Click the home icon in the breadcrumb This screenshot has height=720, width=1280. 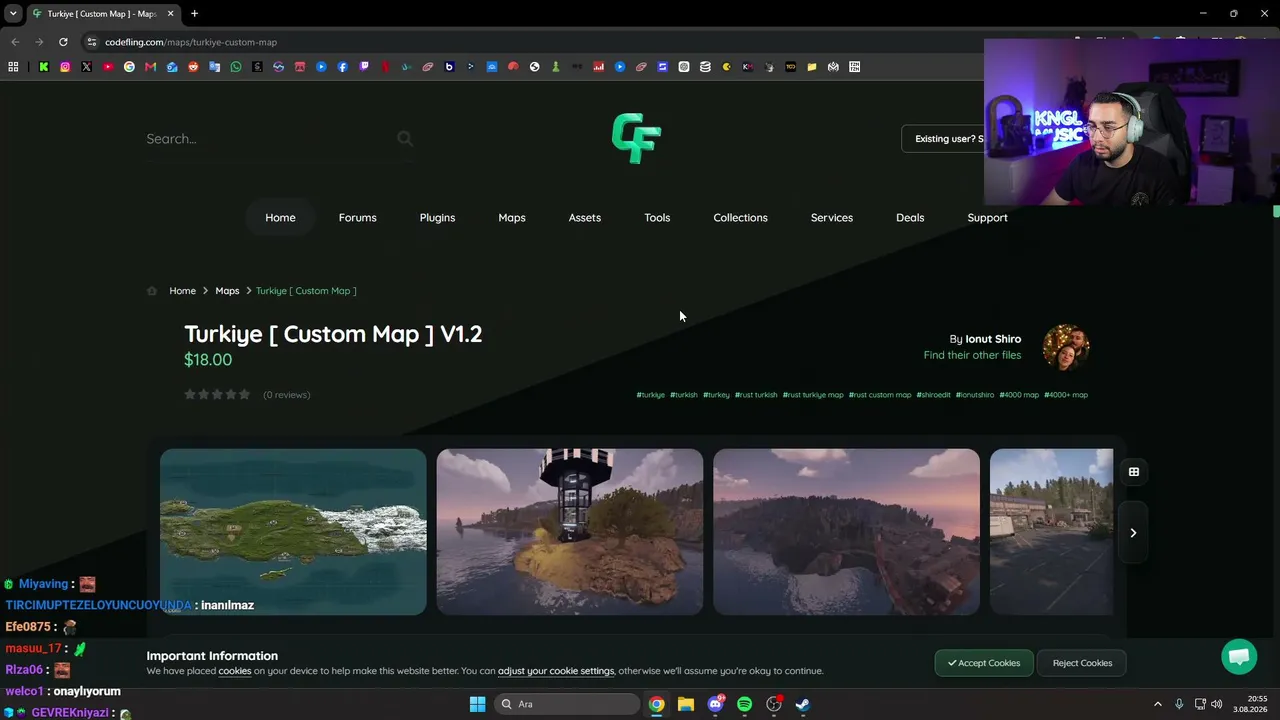[152, 291]
